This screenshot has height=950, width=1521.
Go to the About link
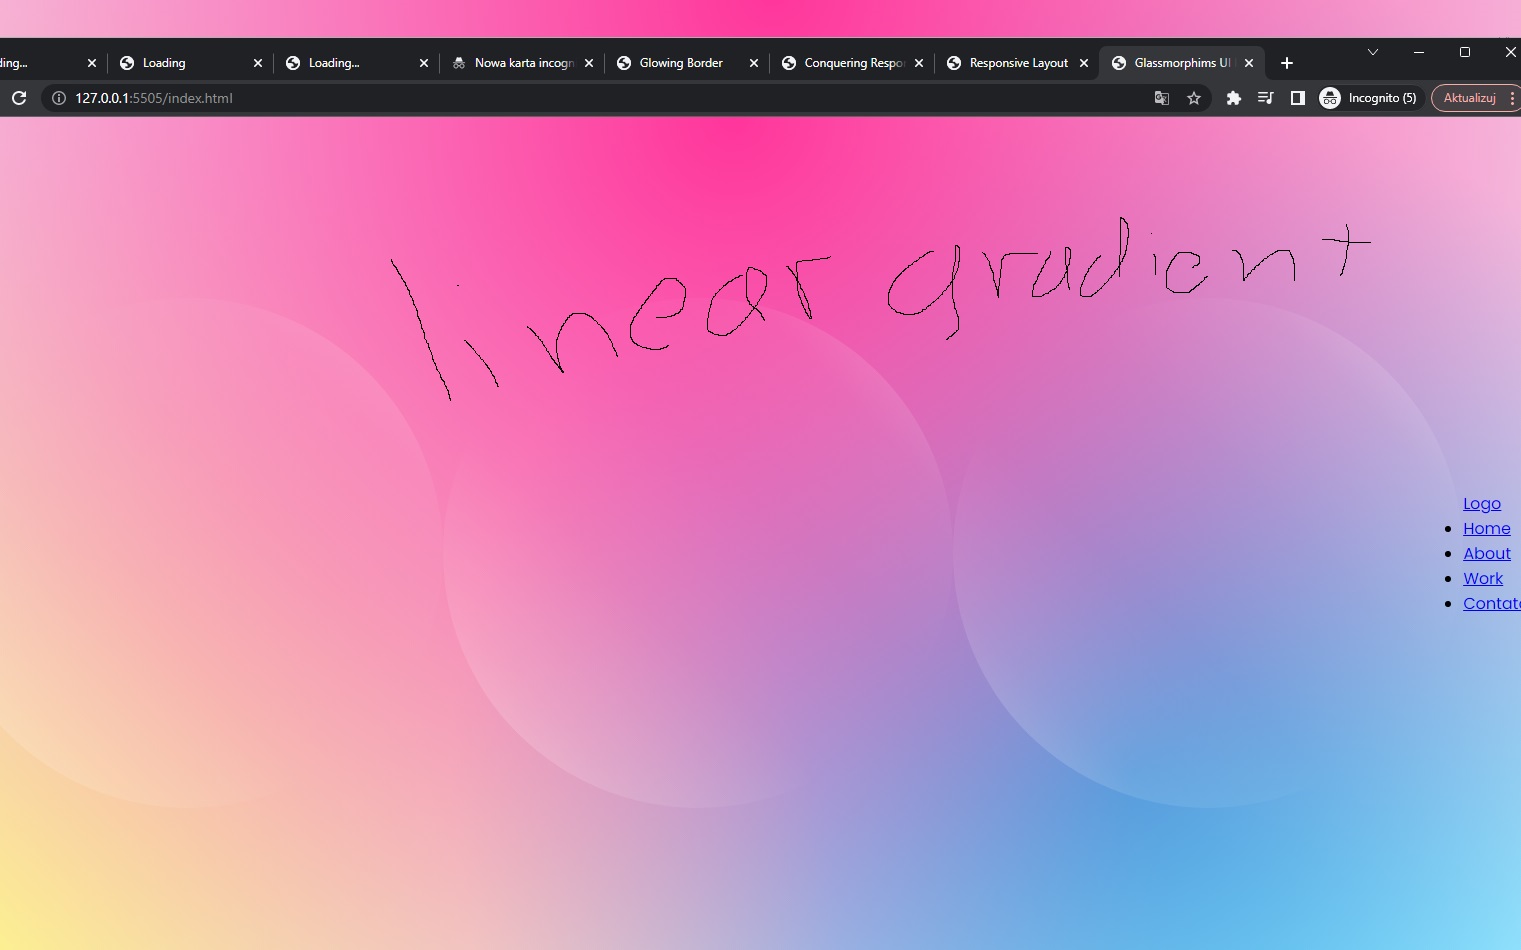[x=1487, y=554]
